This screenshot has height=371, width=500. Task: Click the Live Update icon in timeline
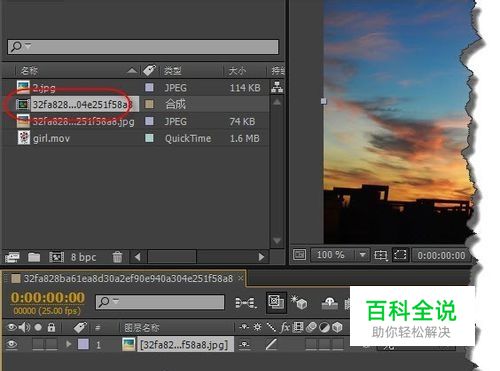tap(276, 303)
